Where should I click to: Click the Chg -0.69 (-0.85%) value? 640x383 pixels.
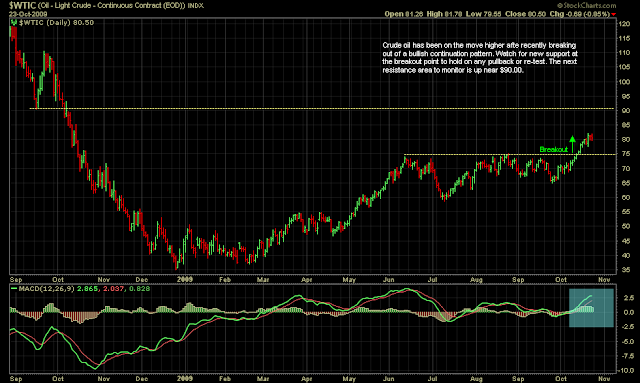click(579, 14)
